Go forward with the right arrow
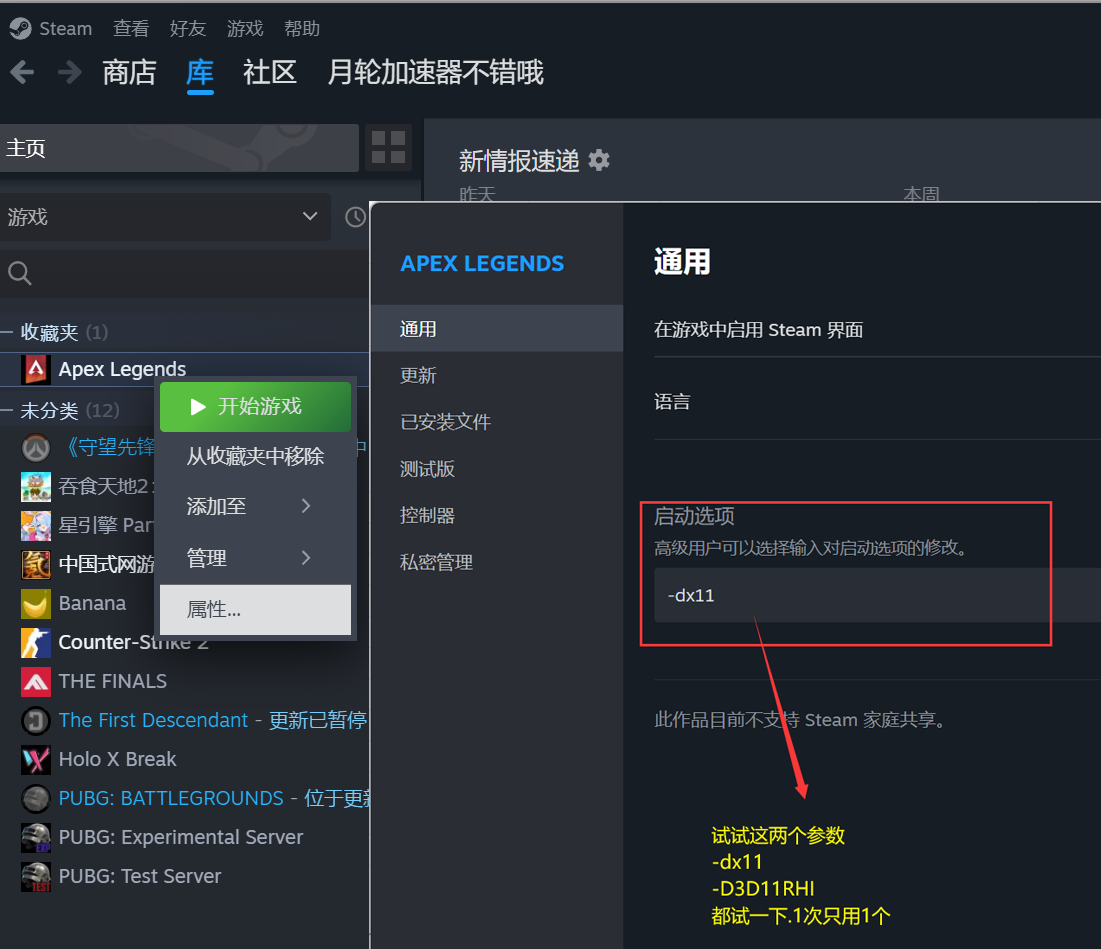Screen dimensions: 1101x949 coord(70,72)
